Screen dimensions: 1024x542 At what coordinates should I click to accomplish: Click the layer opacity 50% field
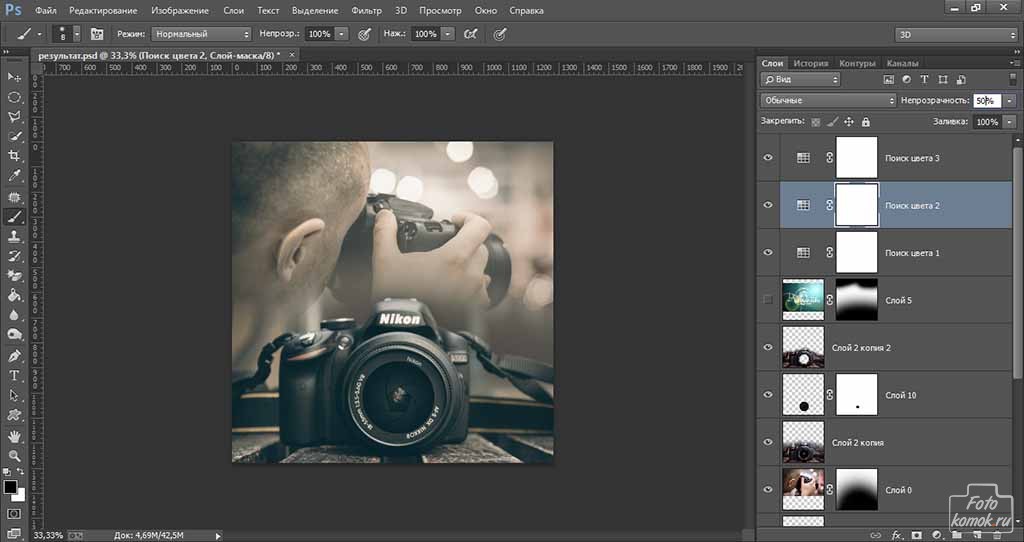point(987,101)
